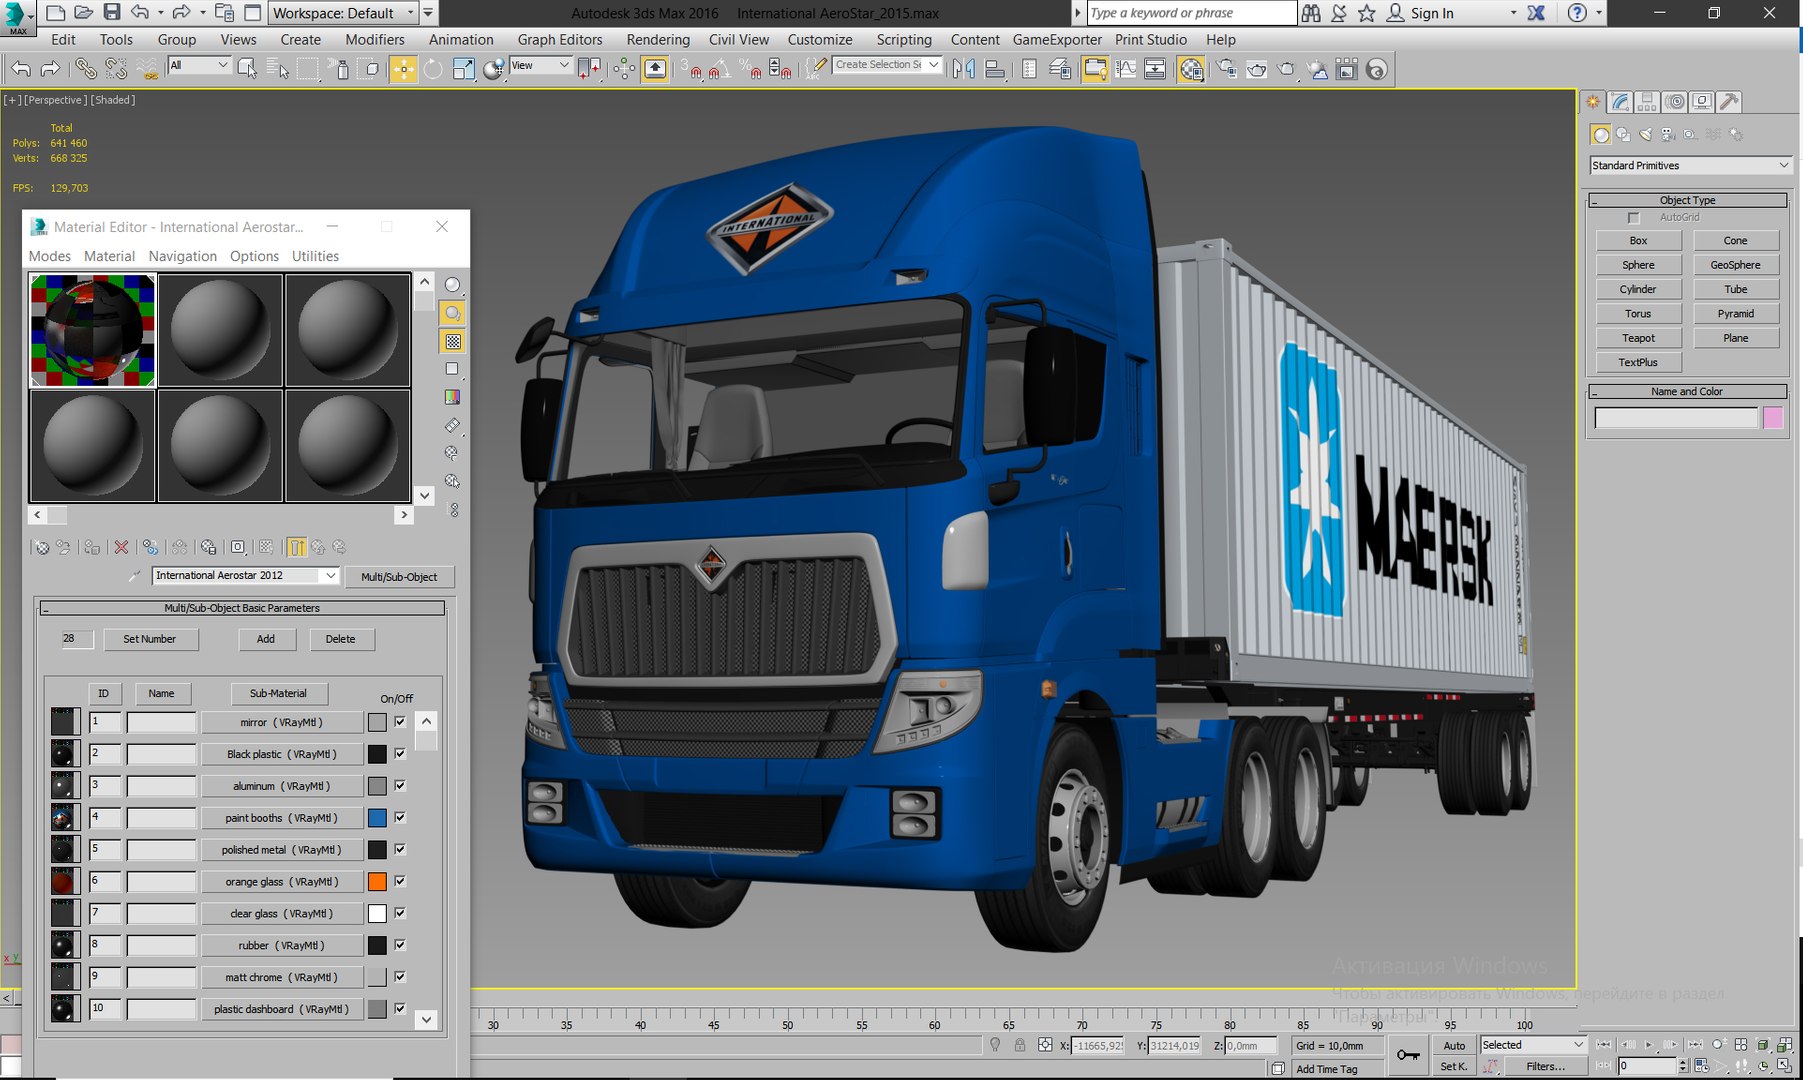Open the Render Setup teapot icon

click(1226, 69)
